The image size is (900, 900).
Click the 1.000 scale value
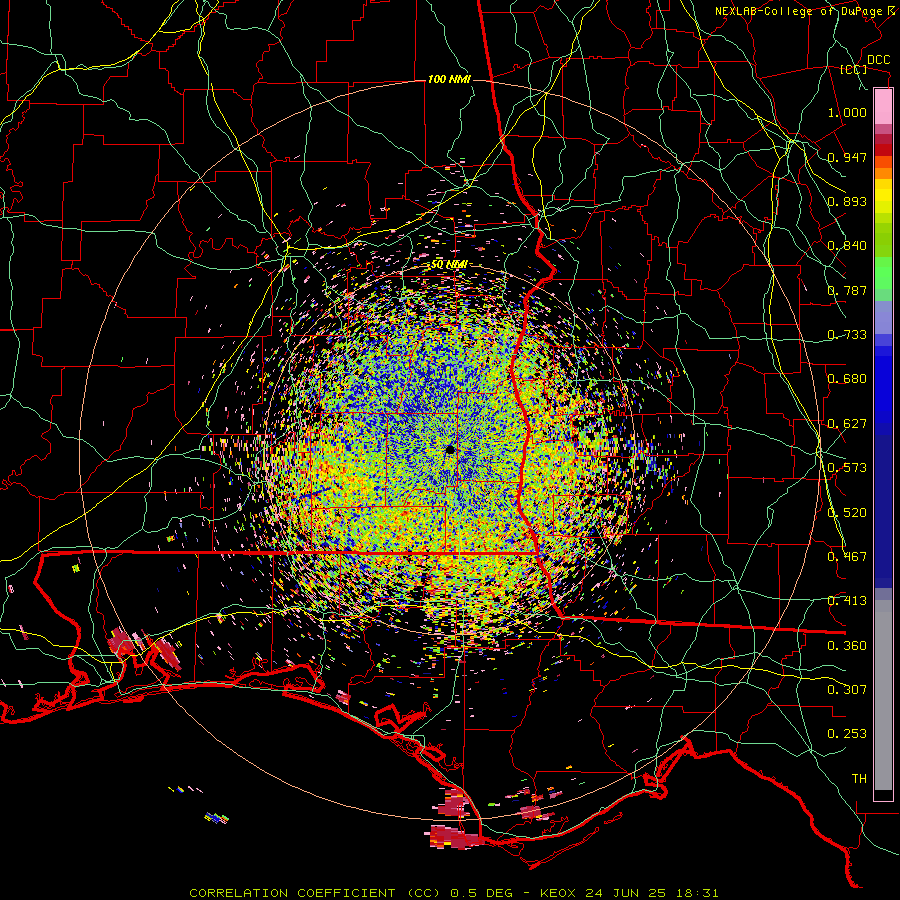[847, 112]
